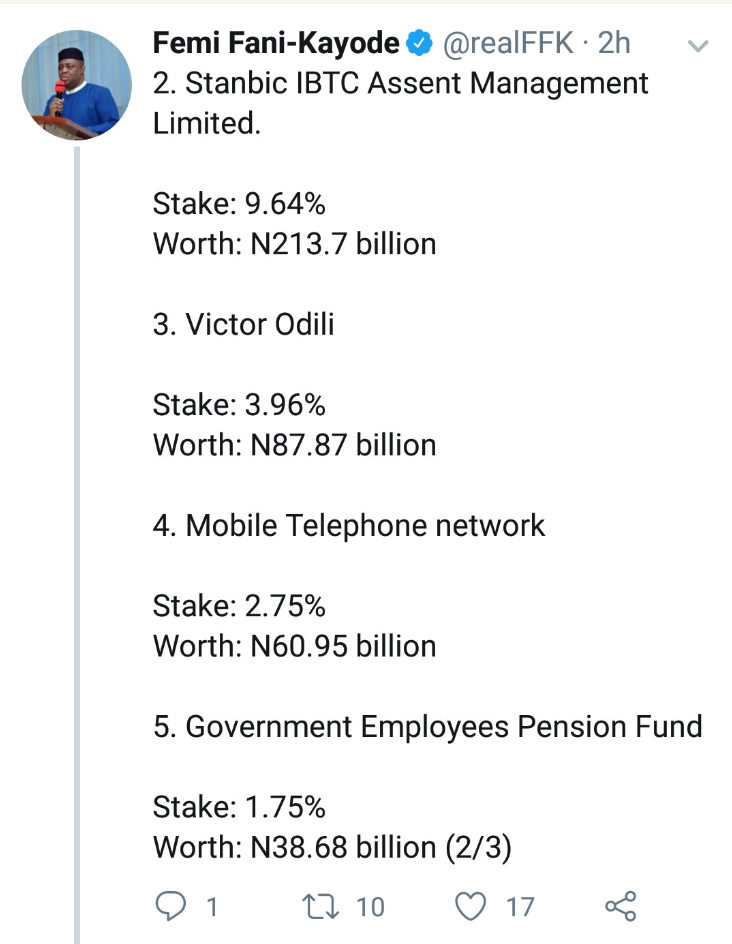Click the reply speech bubble icon

point(172,906)
